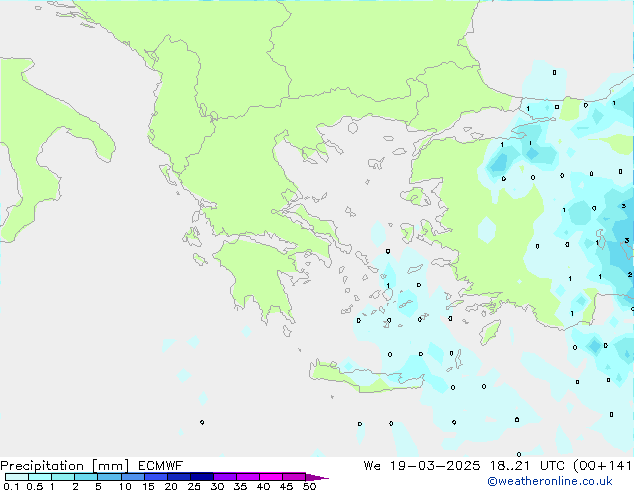Screen dimensions: 634x490
Task: Click the date 'We 19-03-2025' text
Action: (x=422, y=466)
